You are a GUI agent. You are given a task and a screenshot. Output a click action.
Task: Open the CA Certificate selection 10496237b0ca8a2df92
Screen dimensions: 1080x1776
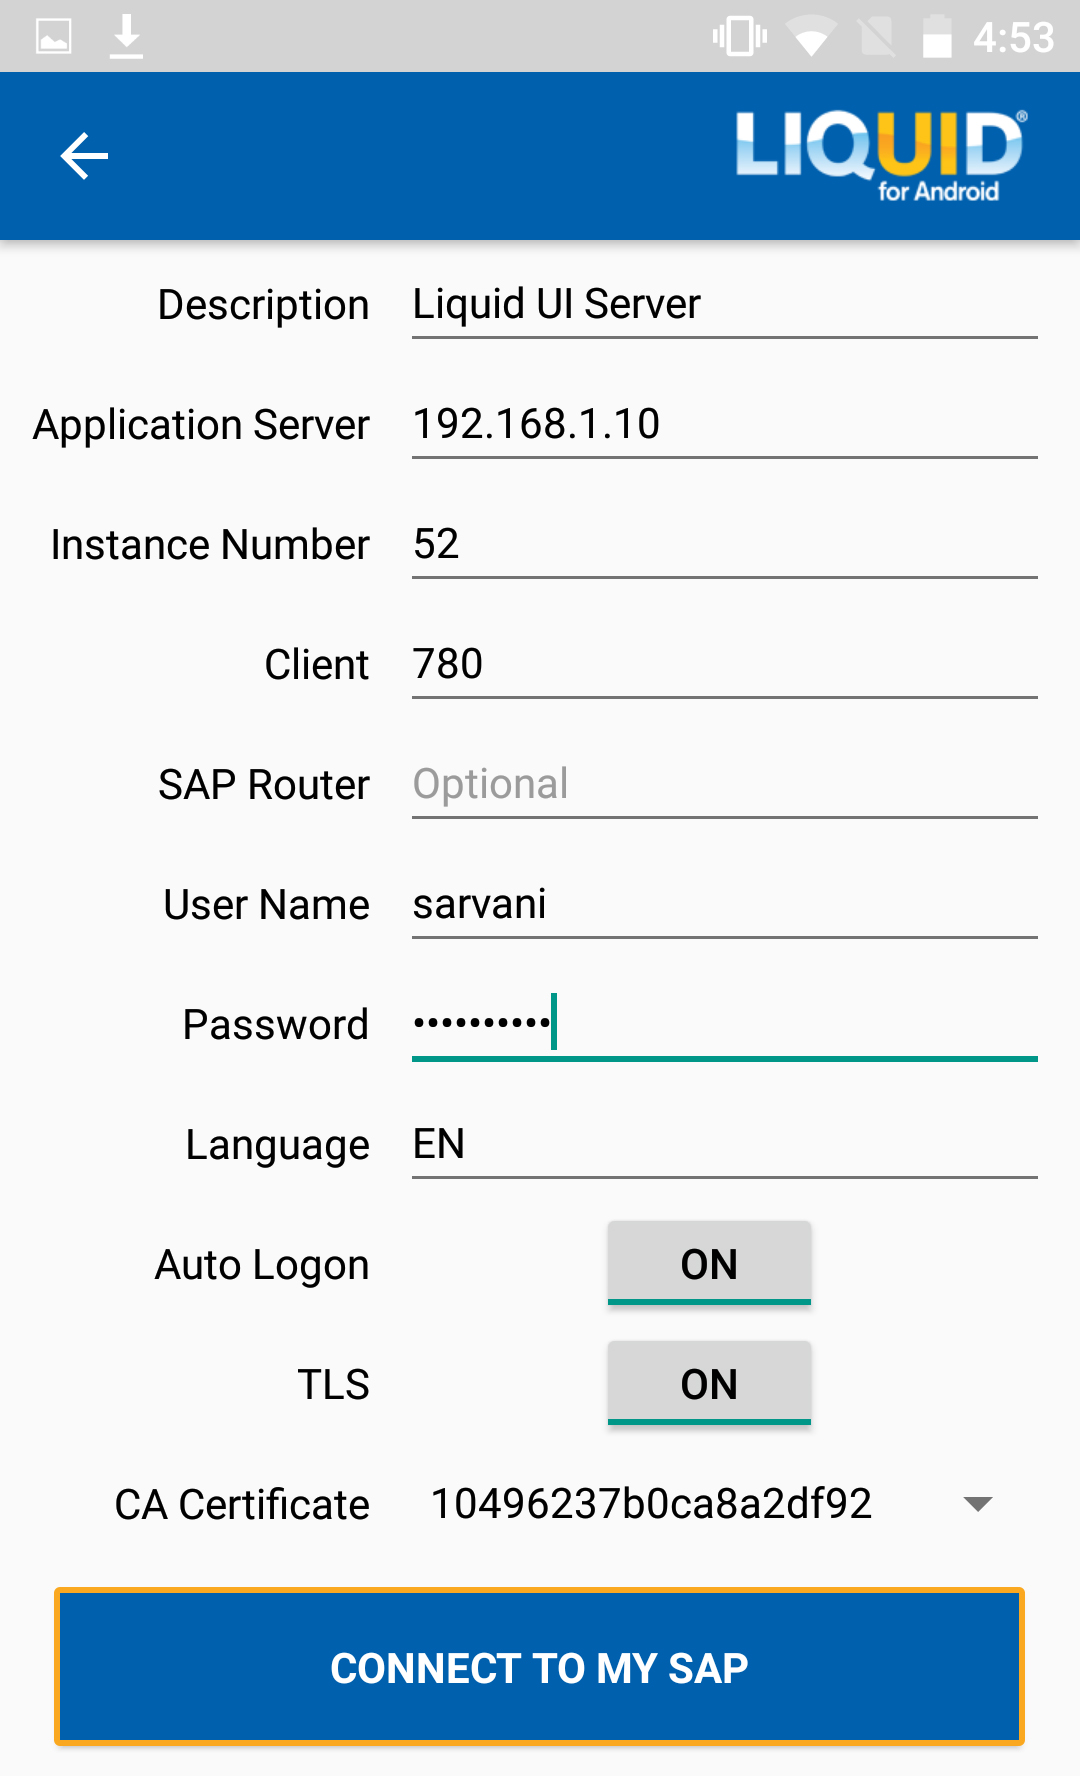point(651,1504)
